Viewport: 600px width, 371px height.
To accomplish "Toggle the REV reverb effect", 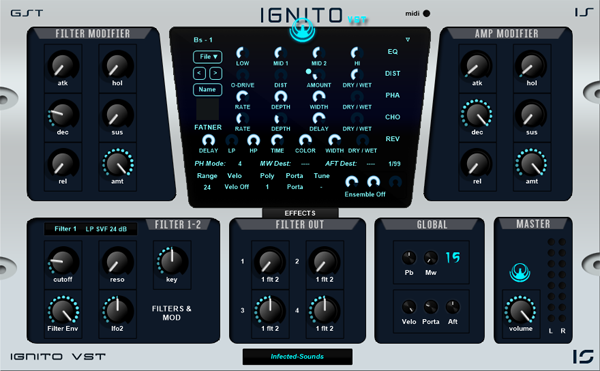I will tap(393, 139).
